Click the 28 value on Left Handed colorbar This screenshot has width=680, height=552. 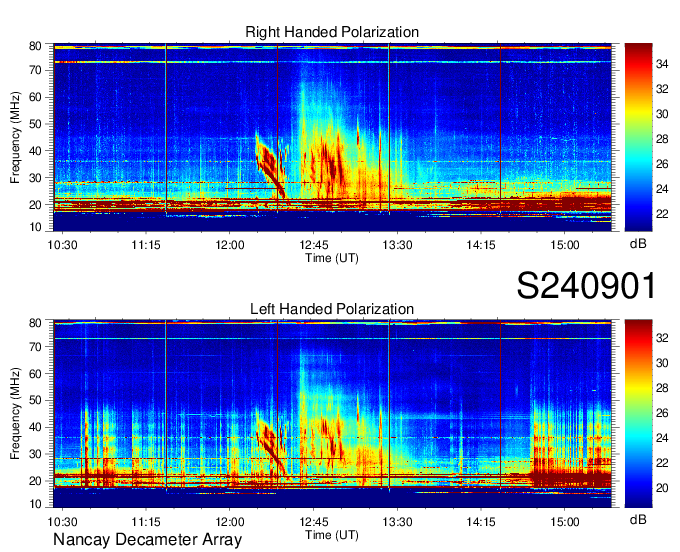point(662,388)
